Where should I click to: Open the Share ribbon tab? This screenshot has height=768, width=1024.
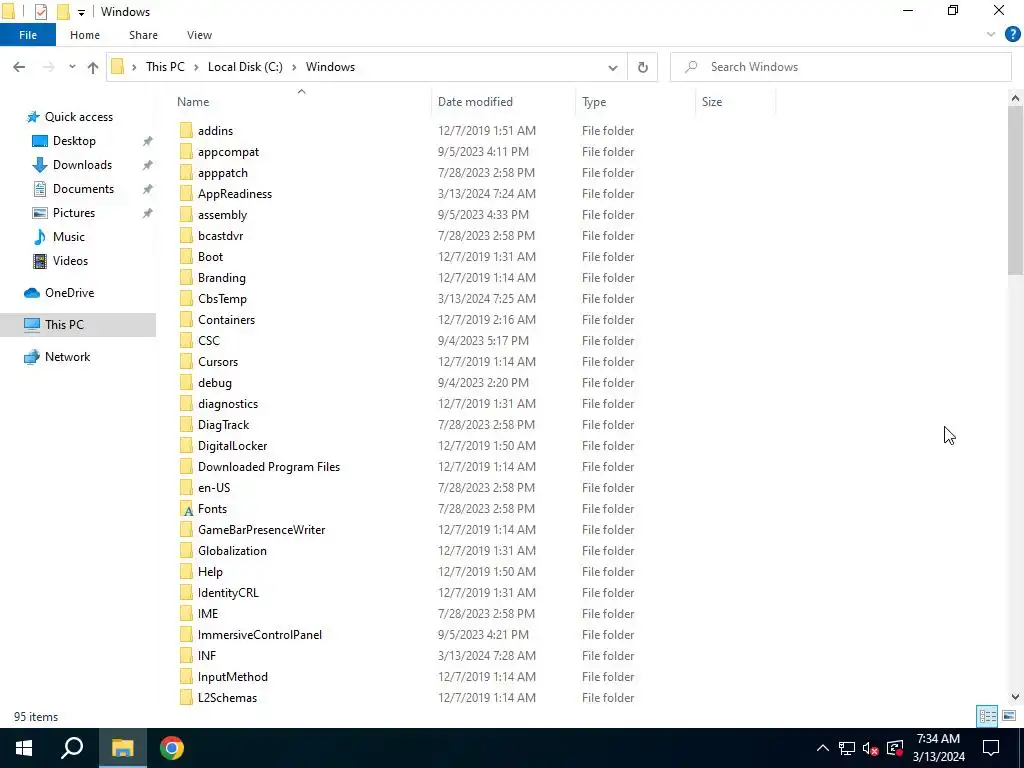pyautogui.click(x=143, y=35)
